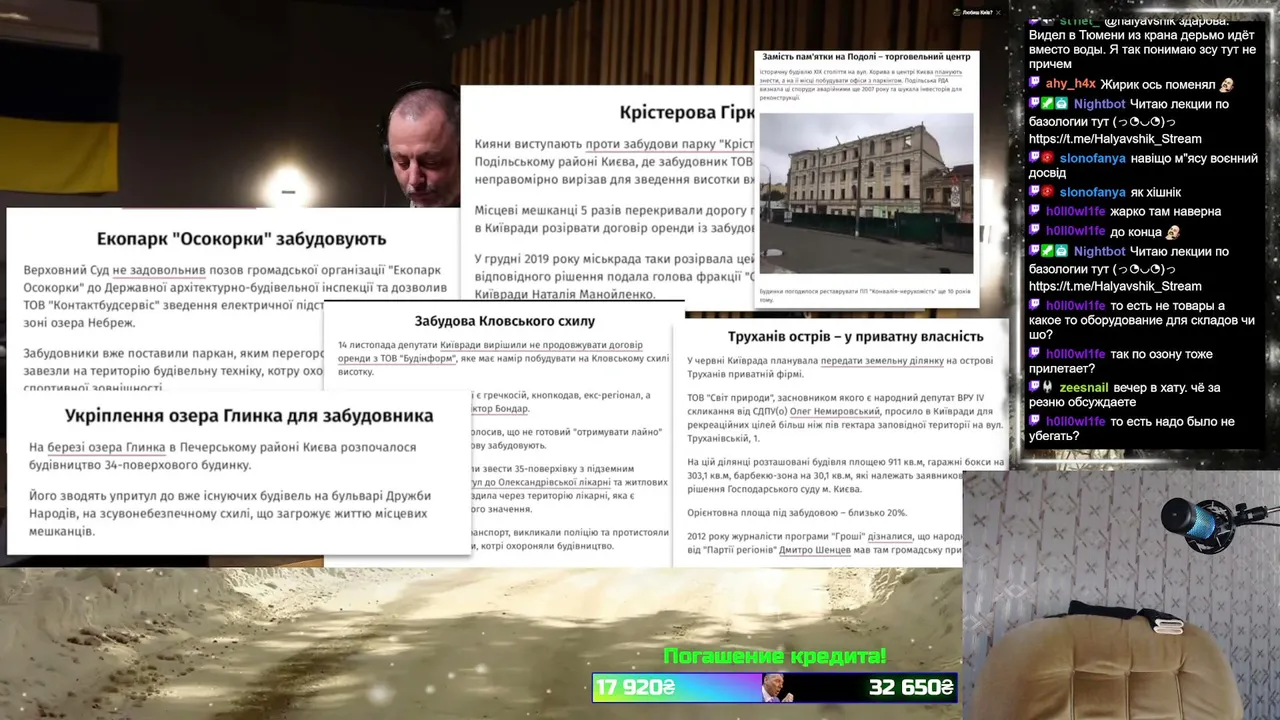1280x720 pixels.
Task: Click the Twitch badge on the 'жарко там наверна' message
Action: [x=1035, y=211]
